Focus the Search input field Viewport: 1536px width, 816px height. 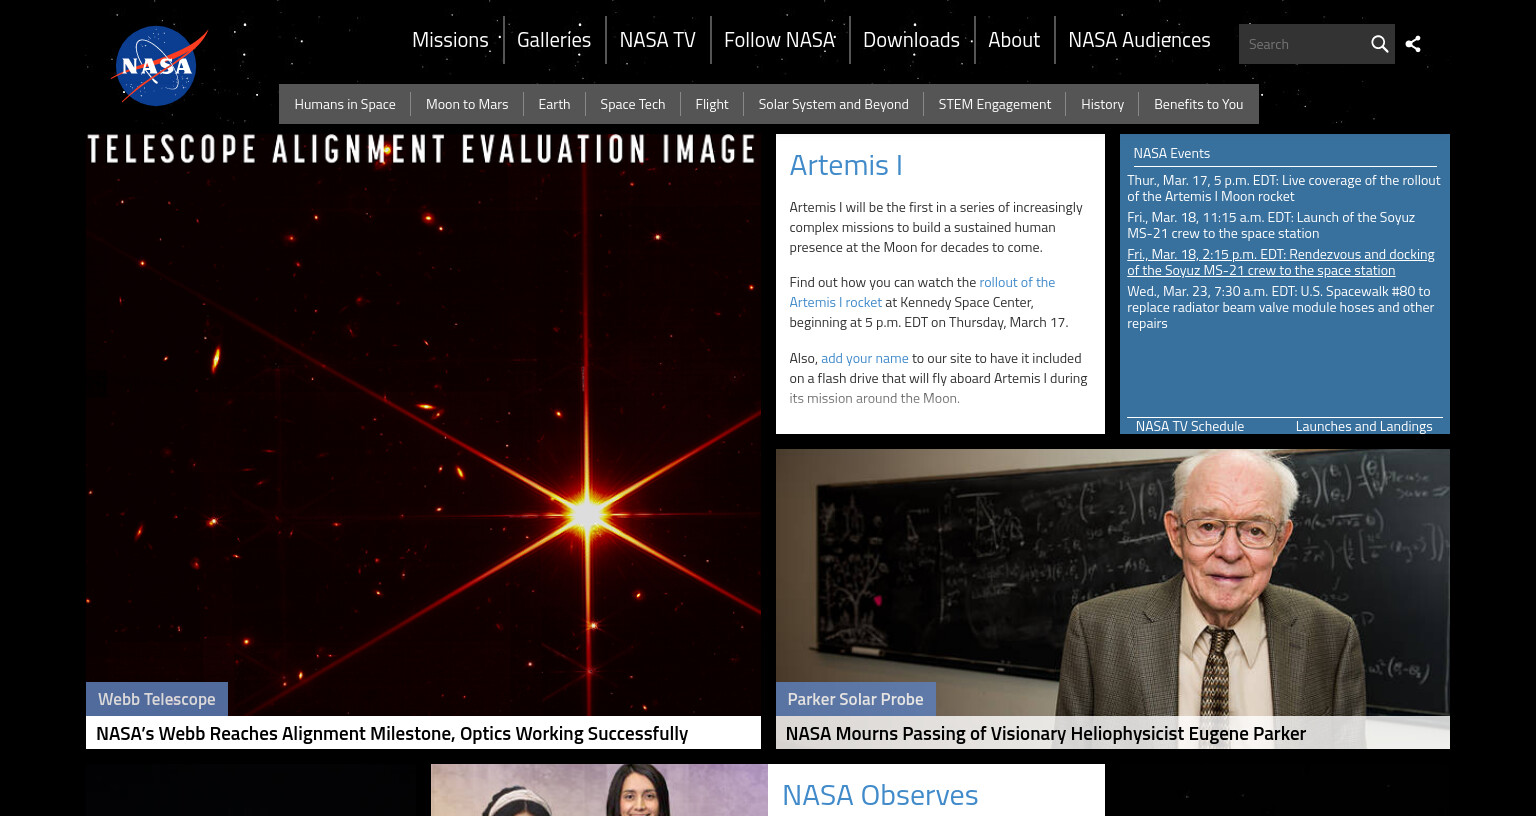point(1302,44)
